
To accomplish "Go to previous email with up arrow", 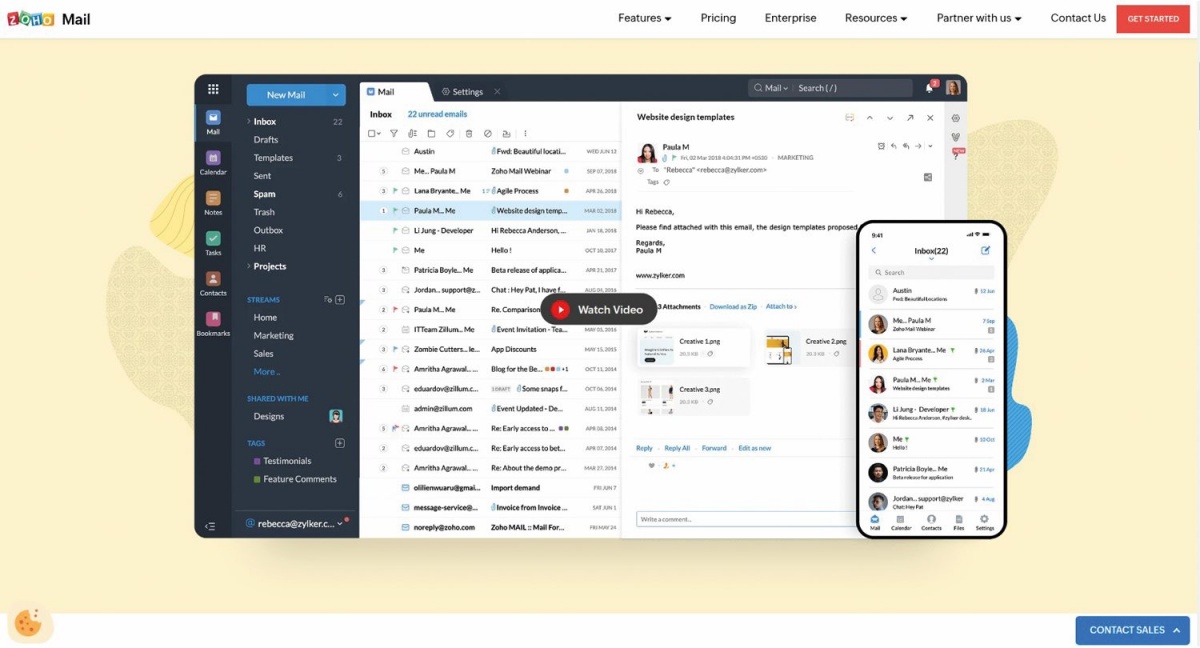I will coord(870,118).
